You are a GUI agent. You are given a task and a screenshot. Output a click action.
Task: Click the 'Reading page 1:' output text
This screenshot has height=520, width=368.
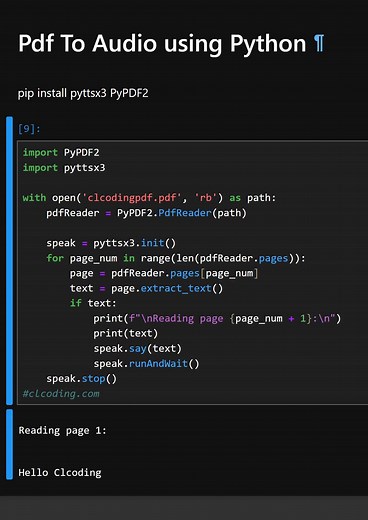click(62, 431)
